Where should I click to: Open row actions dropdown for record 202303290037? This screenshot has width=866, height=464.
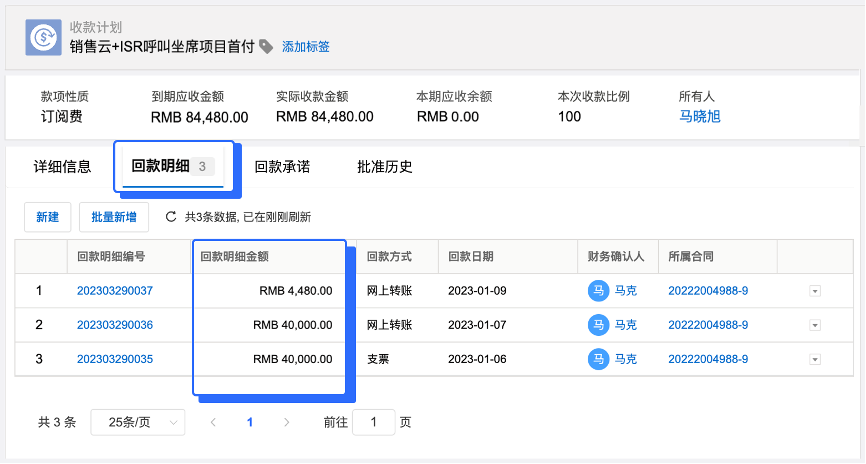coord(814,291)
